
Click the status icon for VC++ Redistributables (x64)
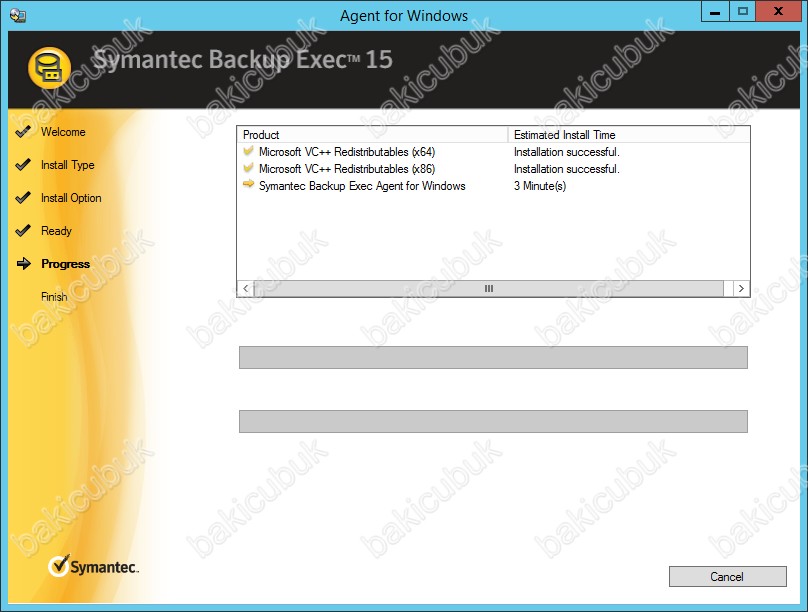[248, 151]
